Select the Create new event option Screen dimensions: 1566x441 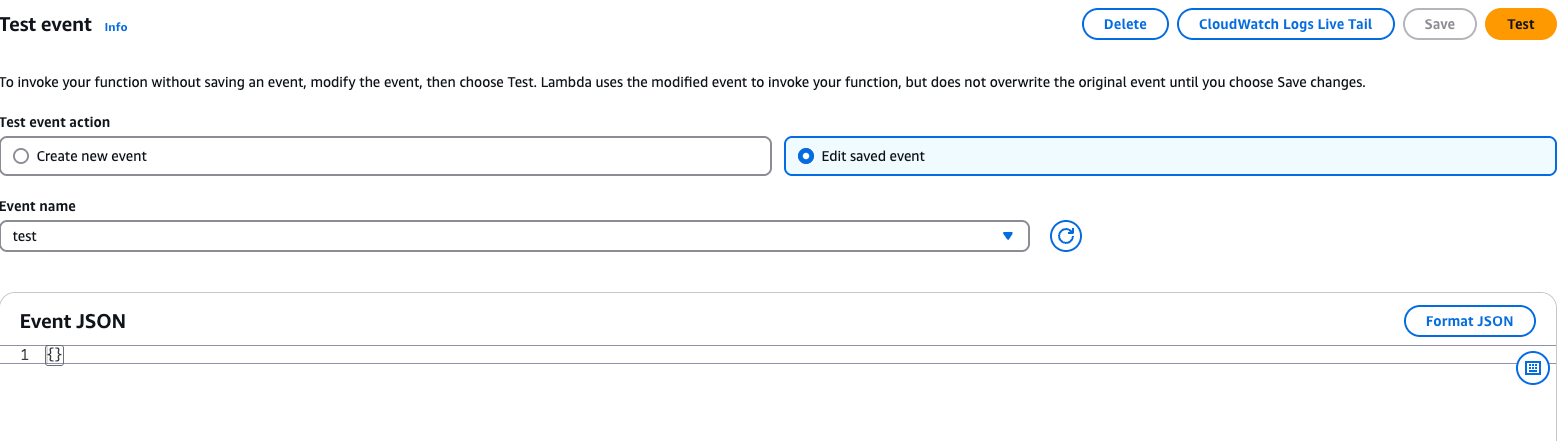[386, 156]
